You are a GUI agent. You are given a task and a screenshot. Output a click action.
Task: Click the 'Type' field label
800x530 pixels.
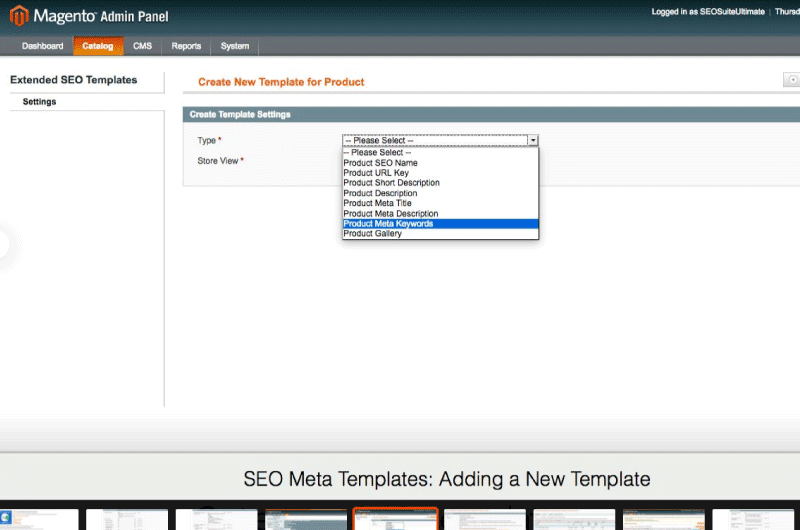tap(207, 140)
